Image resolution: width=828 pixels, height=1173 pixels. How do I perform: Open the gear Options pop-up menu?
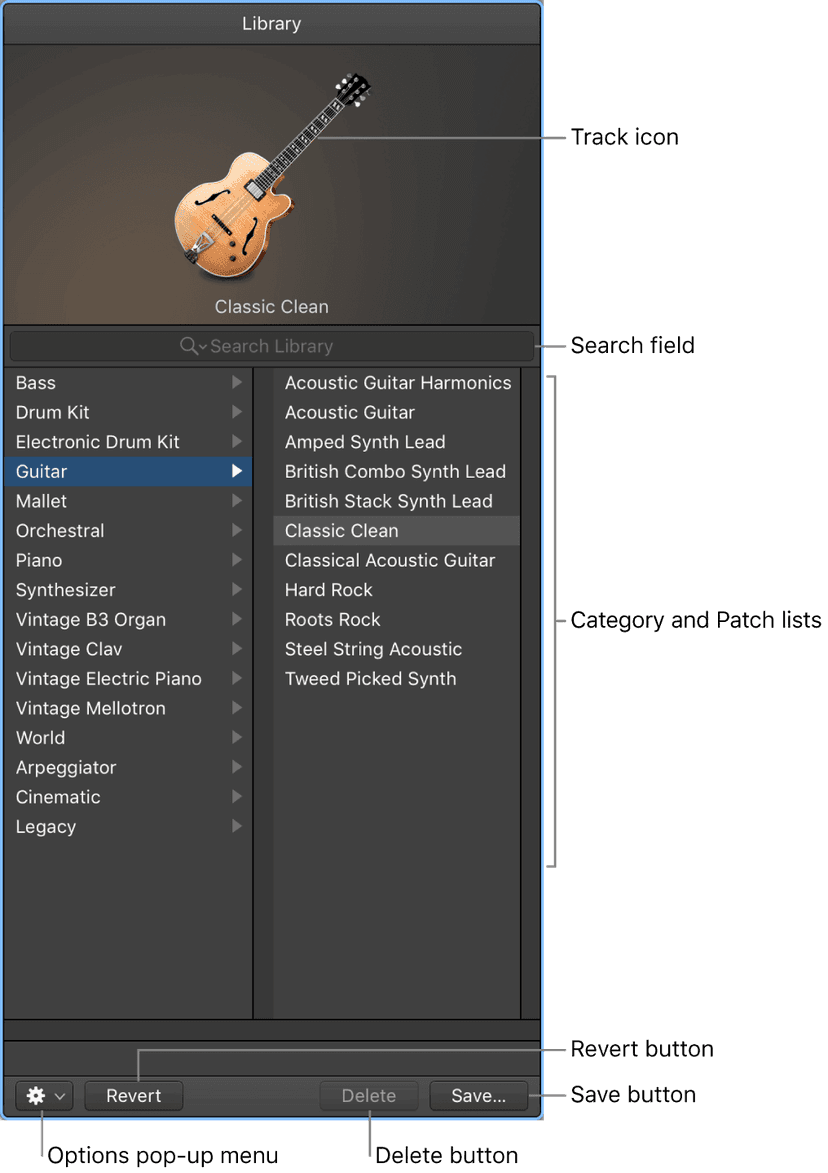click(x=44, y=1096)
